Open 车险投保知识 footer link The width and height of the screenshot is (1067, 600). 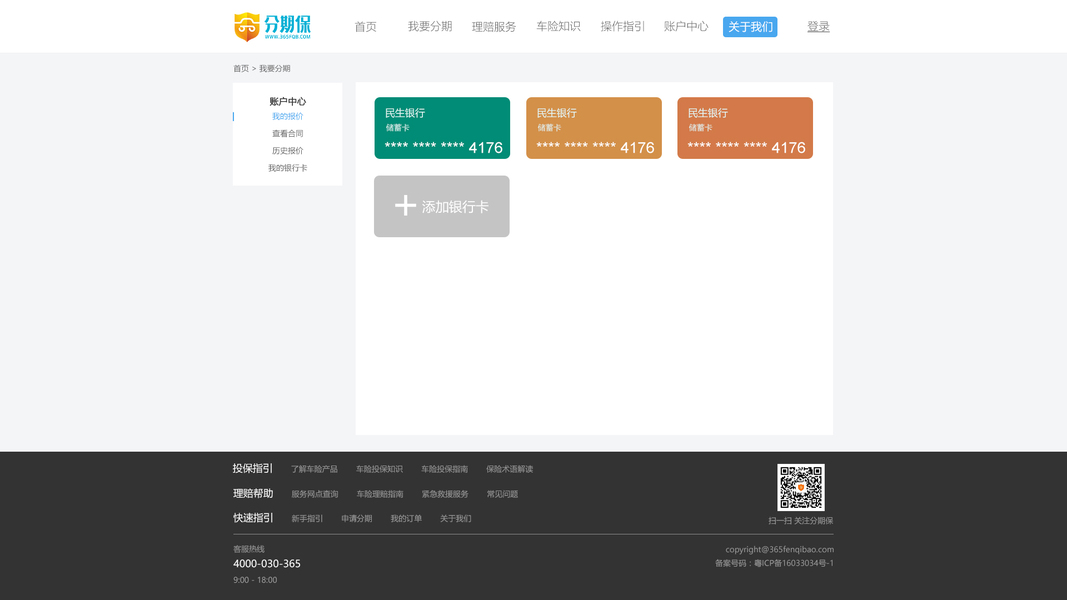pyautogui.click(x=379, y=469)
